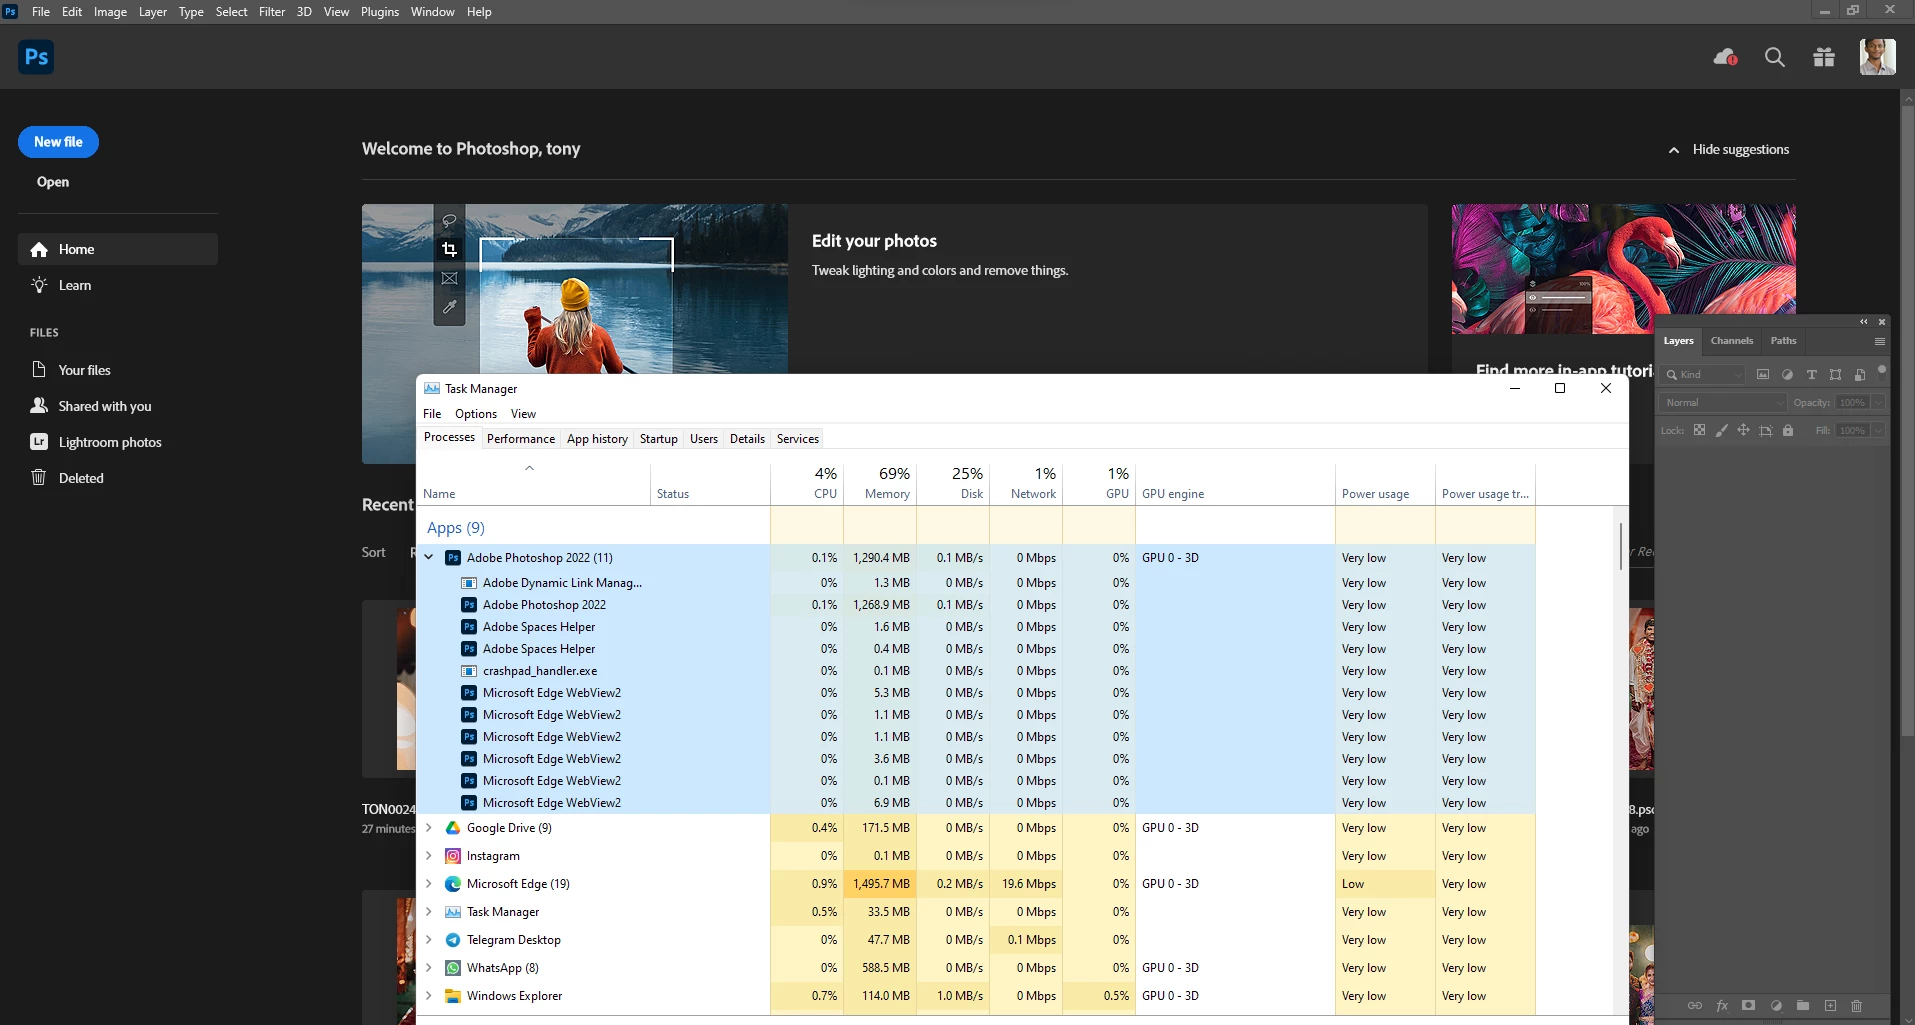Expand the Google Drive (9) process group
Screen dimensions: 1915x1025
click(x=429, y=828)
